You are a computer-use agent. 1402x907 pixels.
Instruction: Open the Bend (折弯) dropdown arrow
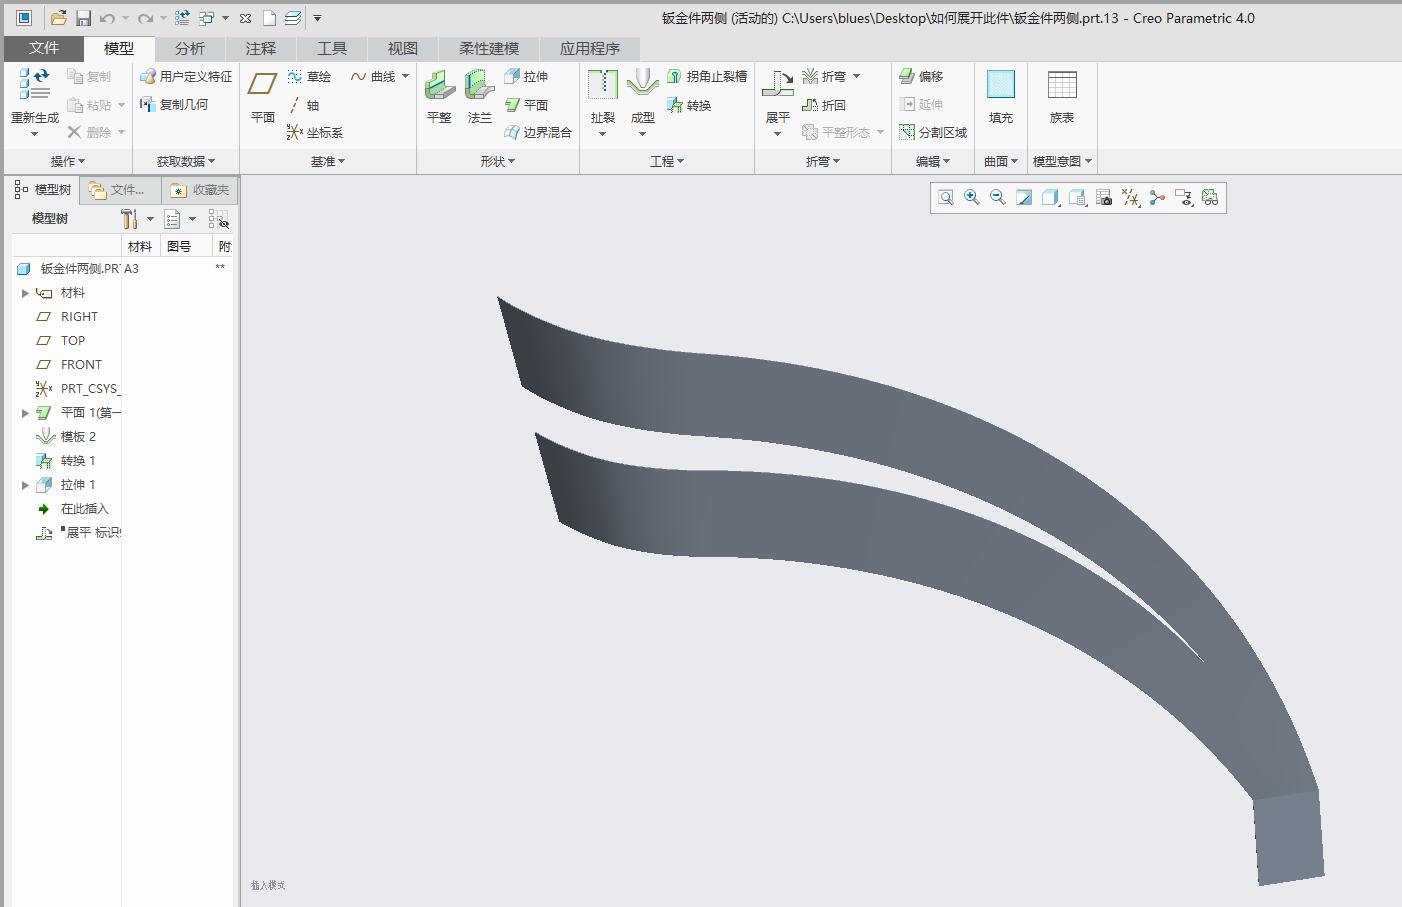coord(856,77)
